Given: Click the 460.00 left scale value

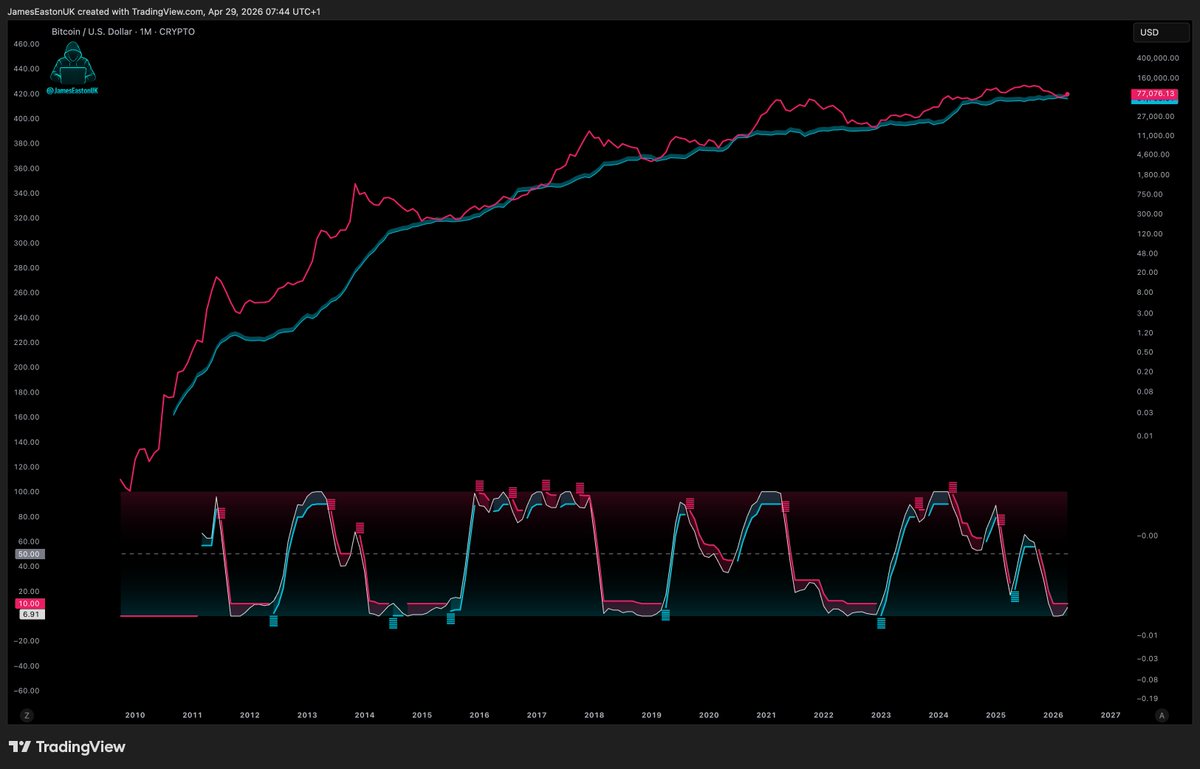Looking at the screenshot, I should [27, 44].
